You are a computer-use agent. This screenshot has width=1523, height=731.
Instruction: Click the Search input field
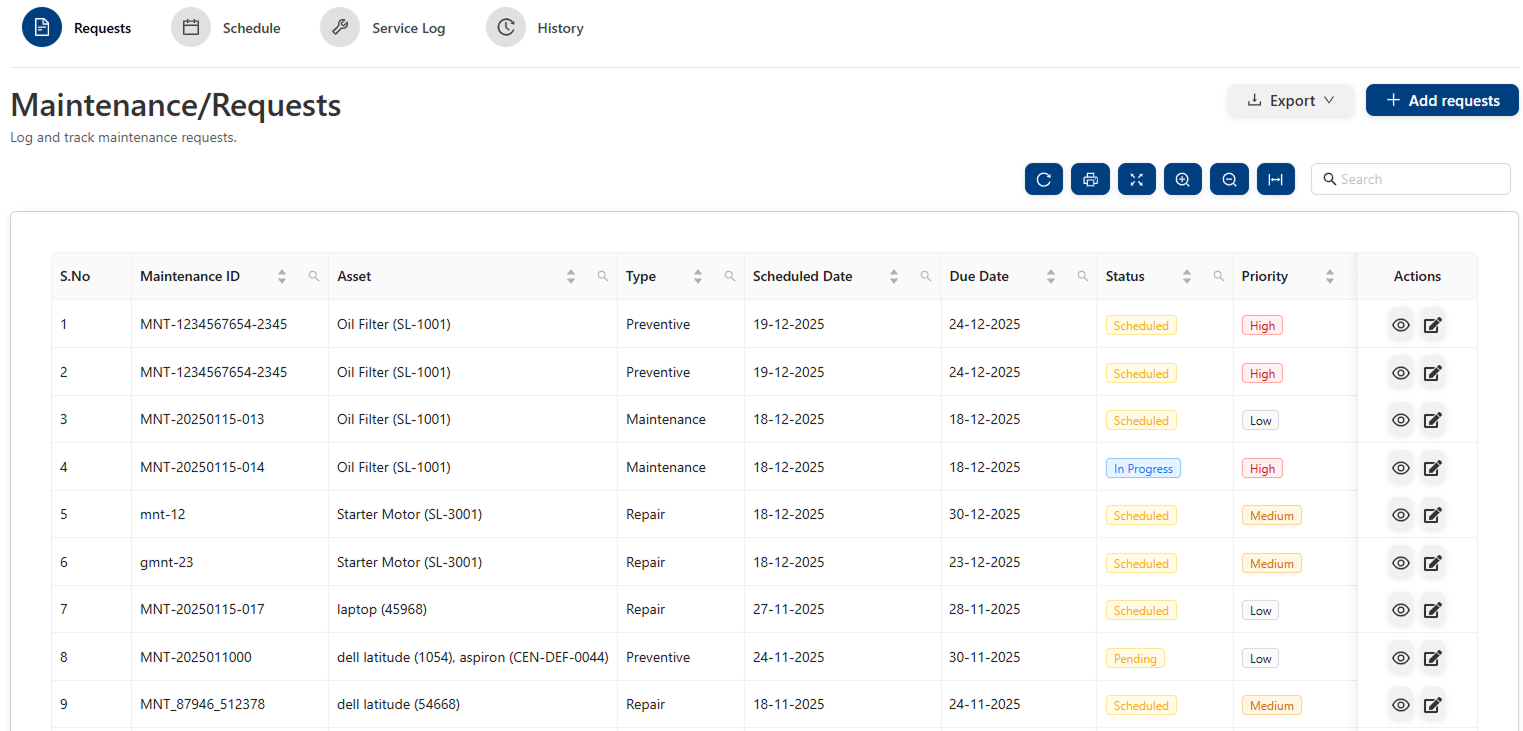(1420, 180)
